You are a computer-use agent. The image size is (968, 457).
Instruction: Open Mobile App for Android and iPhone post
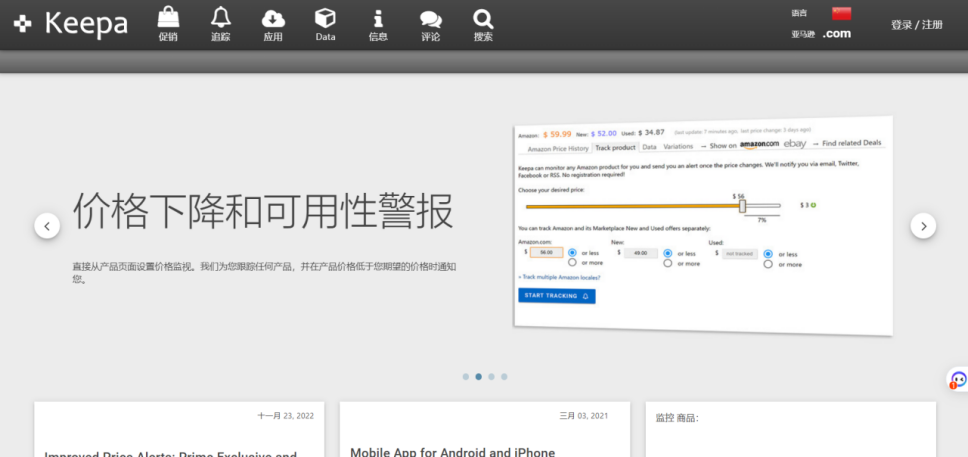tap(453, 452)
